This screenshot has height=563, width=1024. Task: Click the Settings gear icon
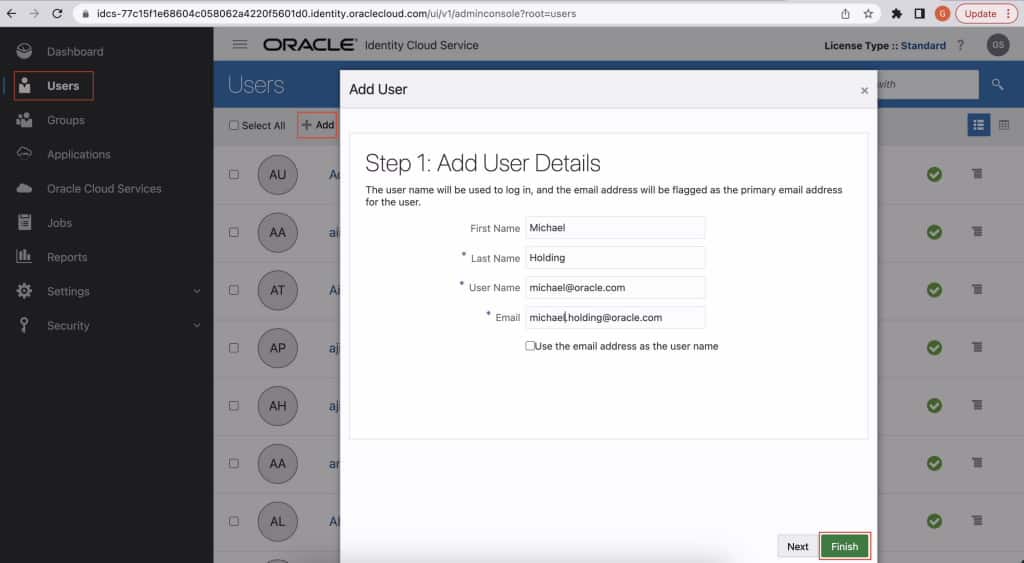[24, 291]
